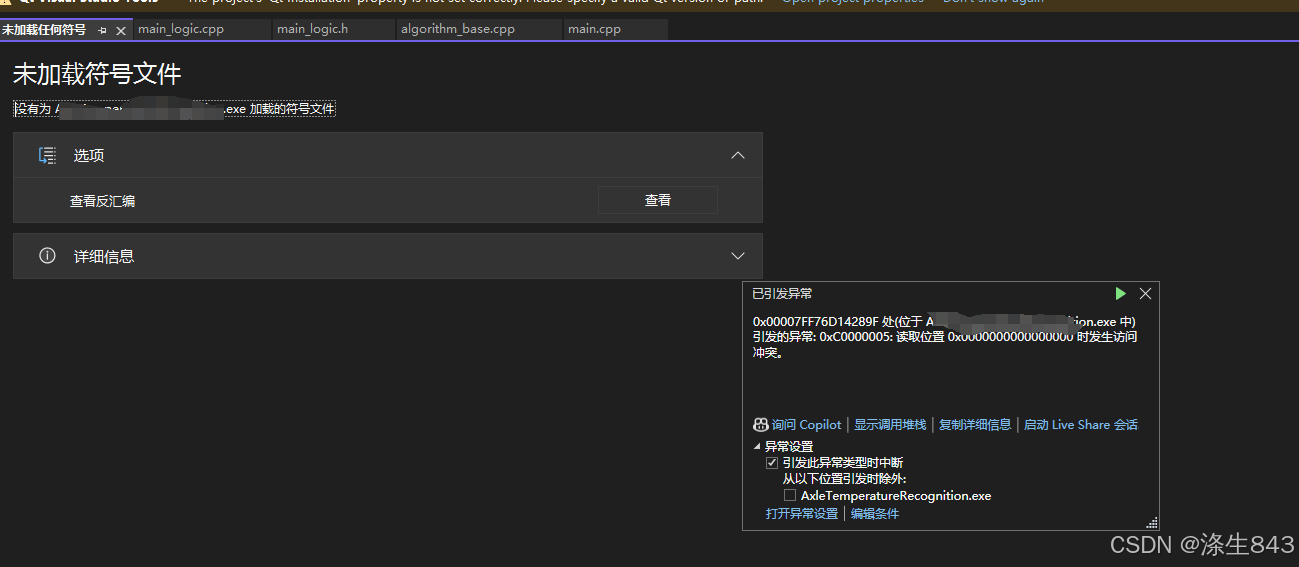Click the resize grip of exception popup

[1152, 522]
